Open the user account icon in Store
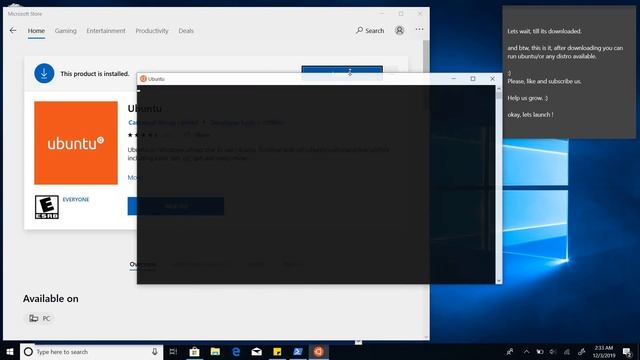 [x=399, y=31]
